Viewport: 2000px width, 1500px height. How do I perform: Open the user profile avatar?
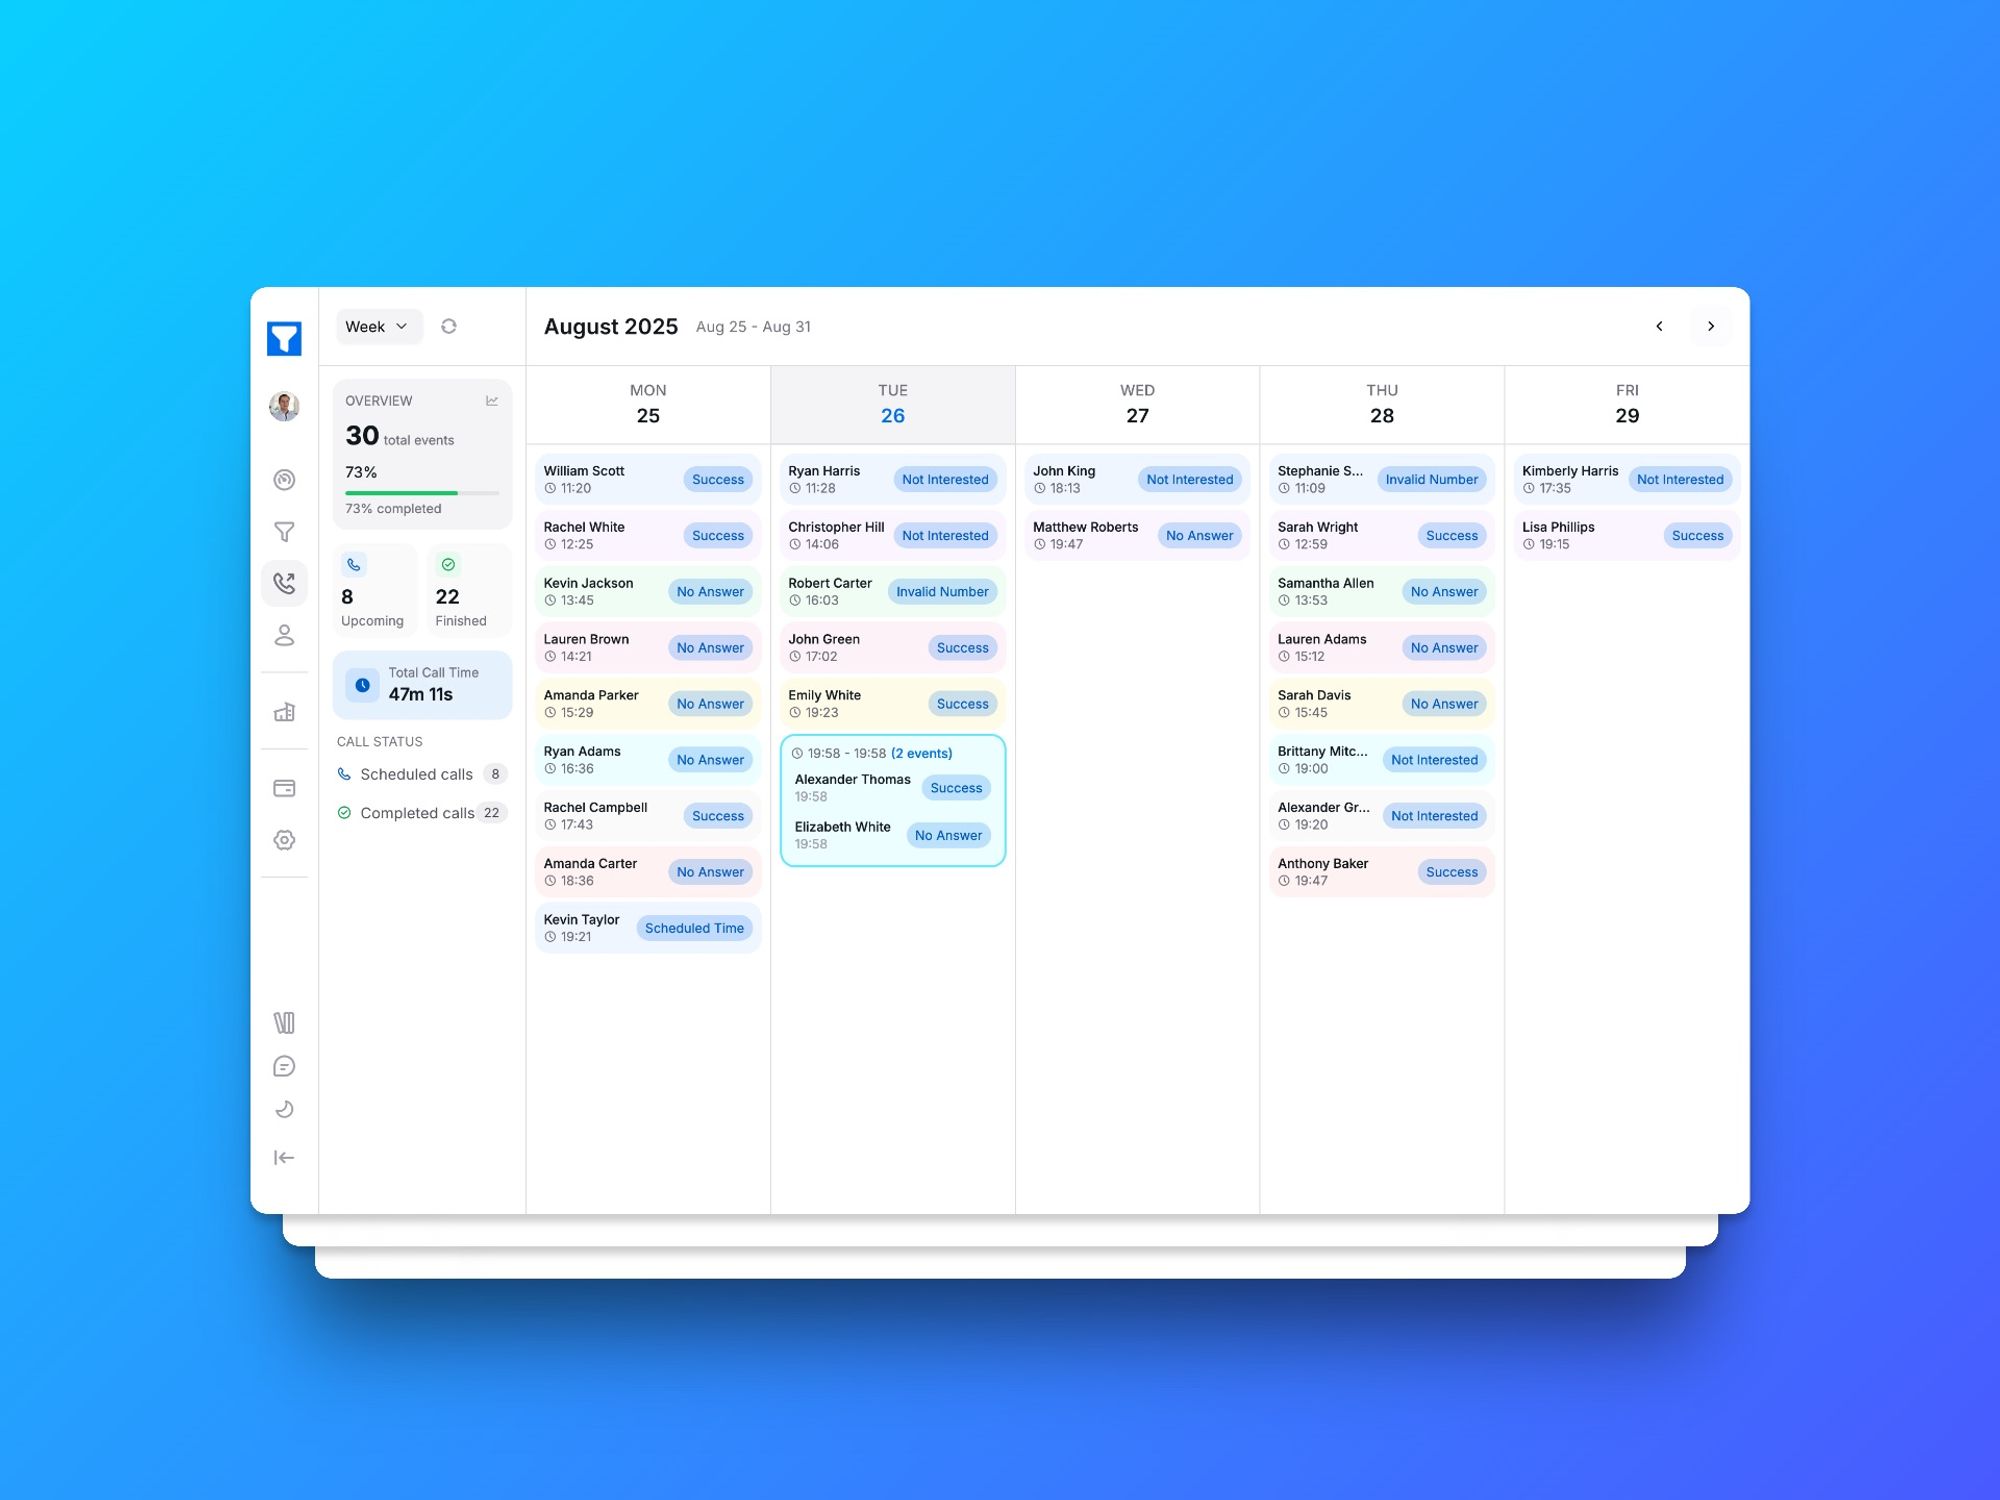(x=284, y=406)
